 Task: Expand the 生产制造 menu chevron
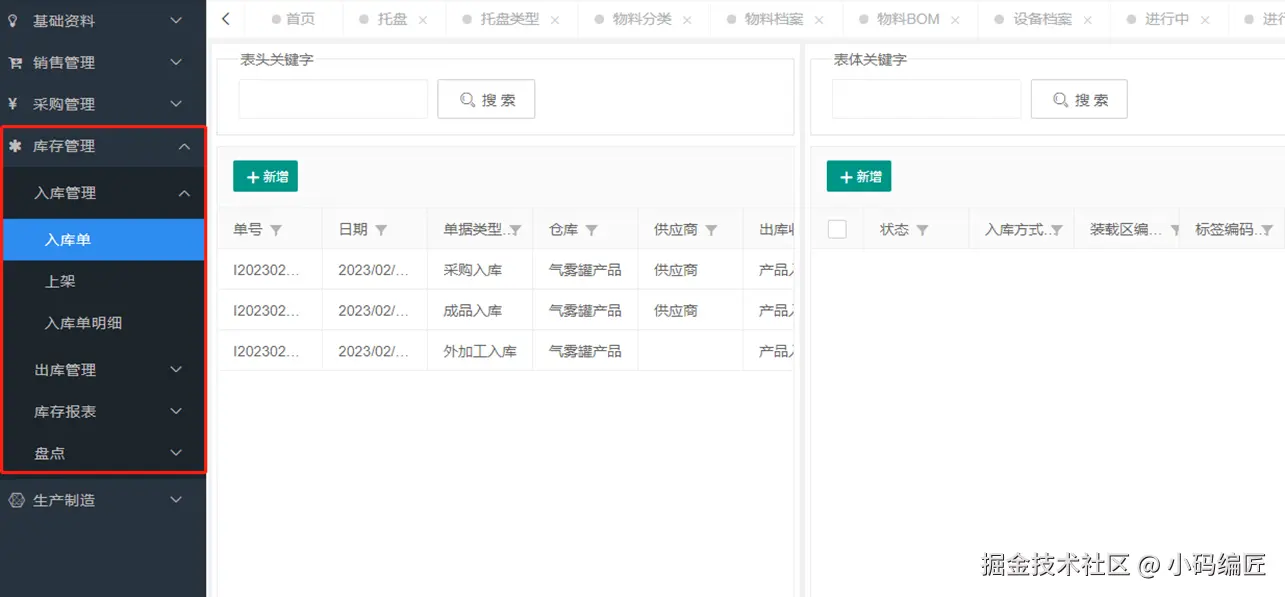[176, 500]
